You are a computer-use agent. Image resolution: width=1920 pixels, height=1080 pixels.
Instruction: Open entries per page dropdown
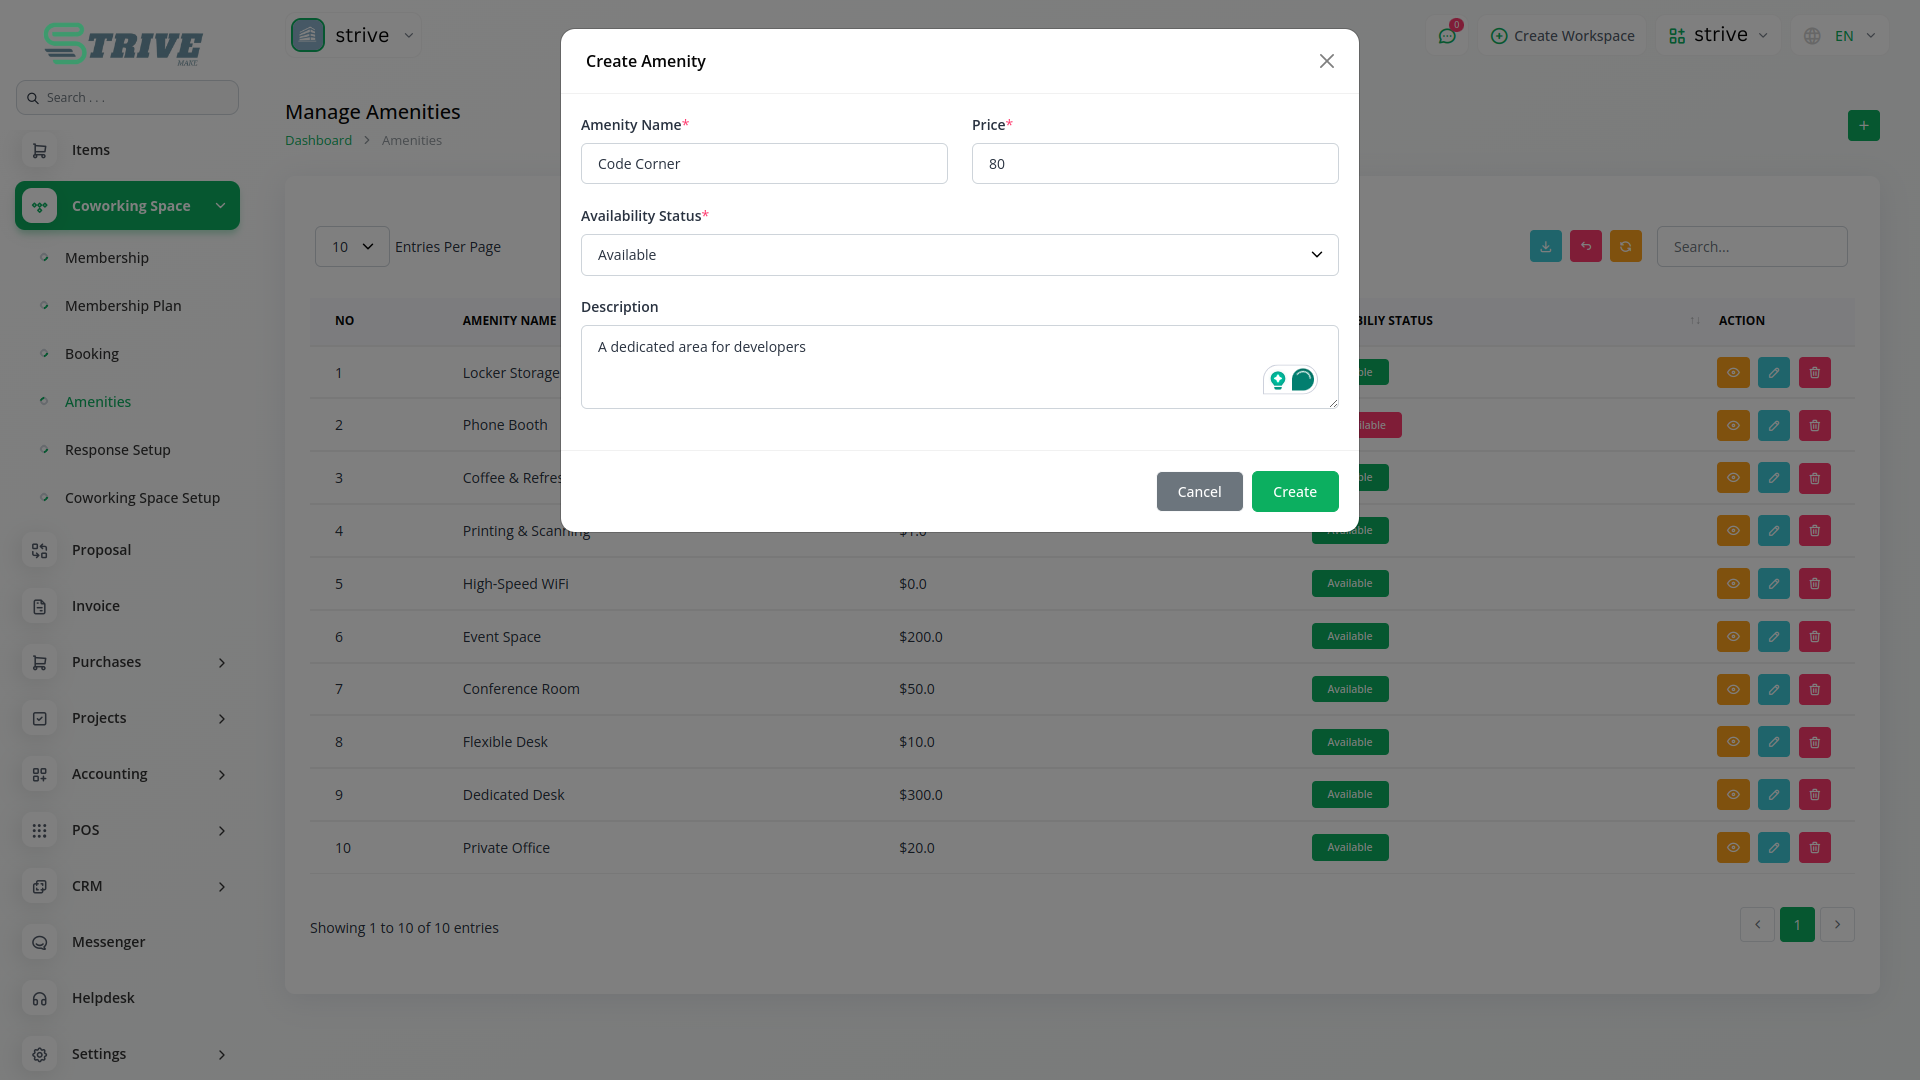click(x=352, y=247)
